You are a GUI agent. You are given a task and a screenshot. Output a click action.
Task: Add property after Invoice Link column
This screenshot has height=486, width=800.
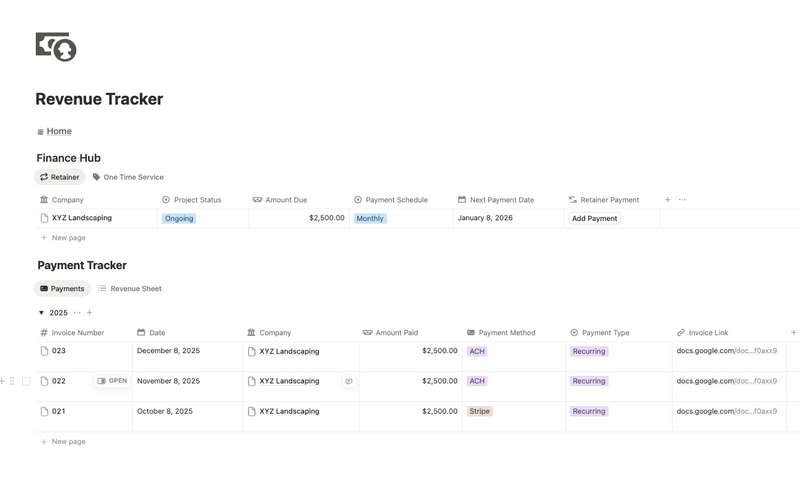tap(793, 333)
